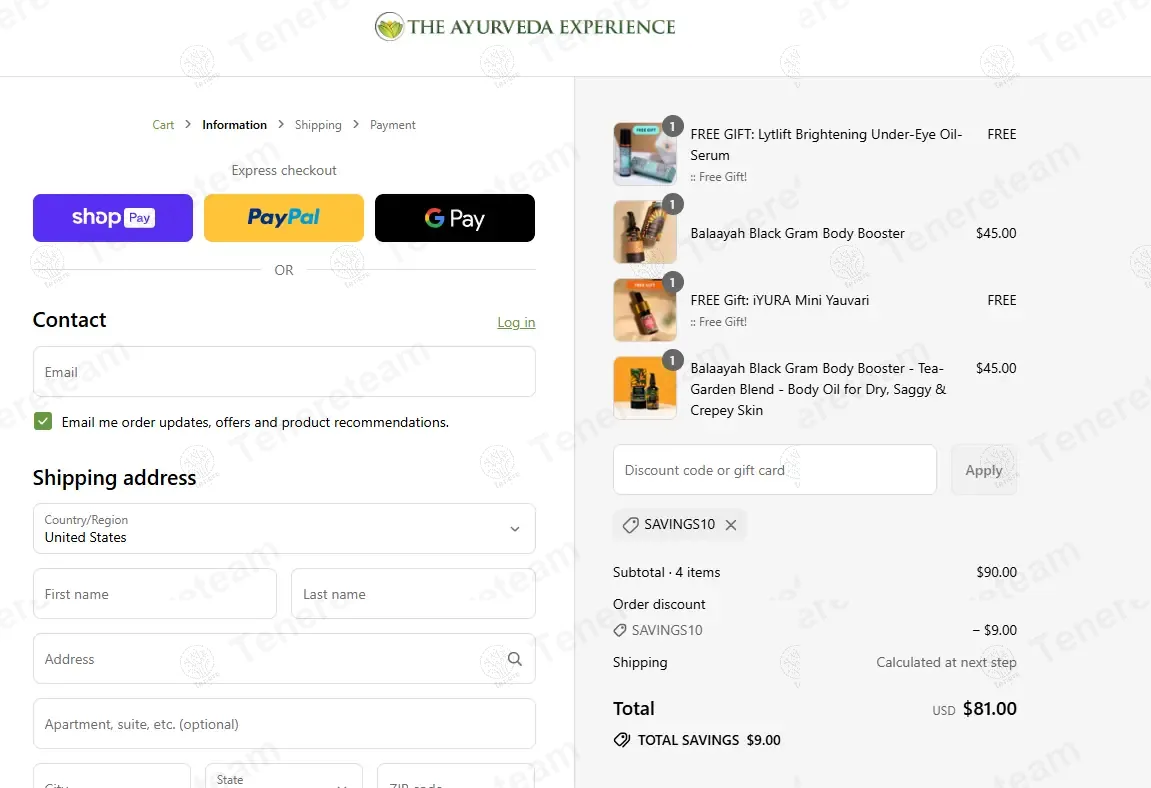Click the Lytlift Under-Eye Serum product thumbnail
The height and width of the screenshot is (788, 1151).
(x=645, y=154)
